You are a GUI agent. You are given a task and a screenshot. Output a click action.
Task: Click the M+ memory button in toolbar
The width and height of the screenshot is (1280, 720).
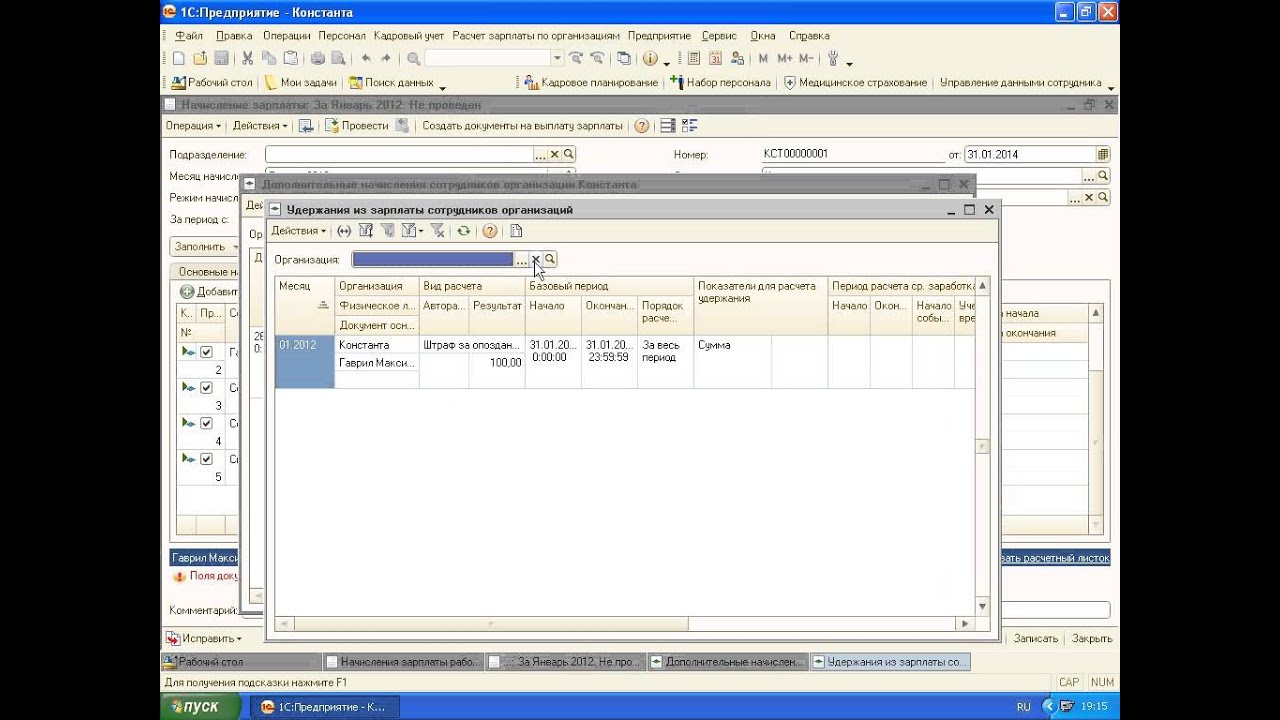coord(785,59)
